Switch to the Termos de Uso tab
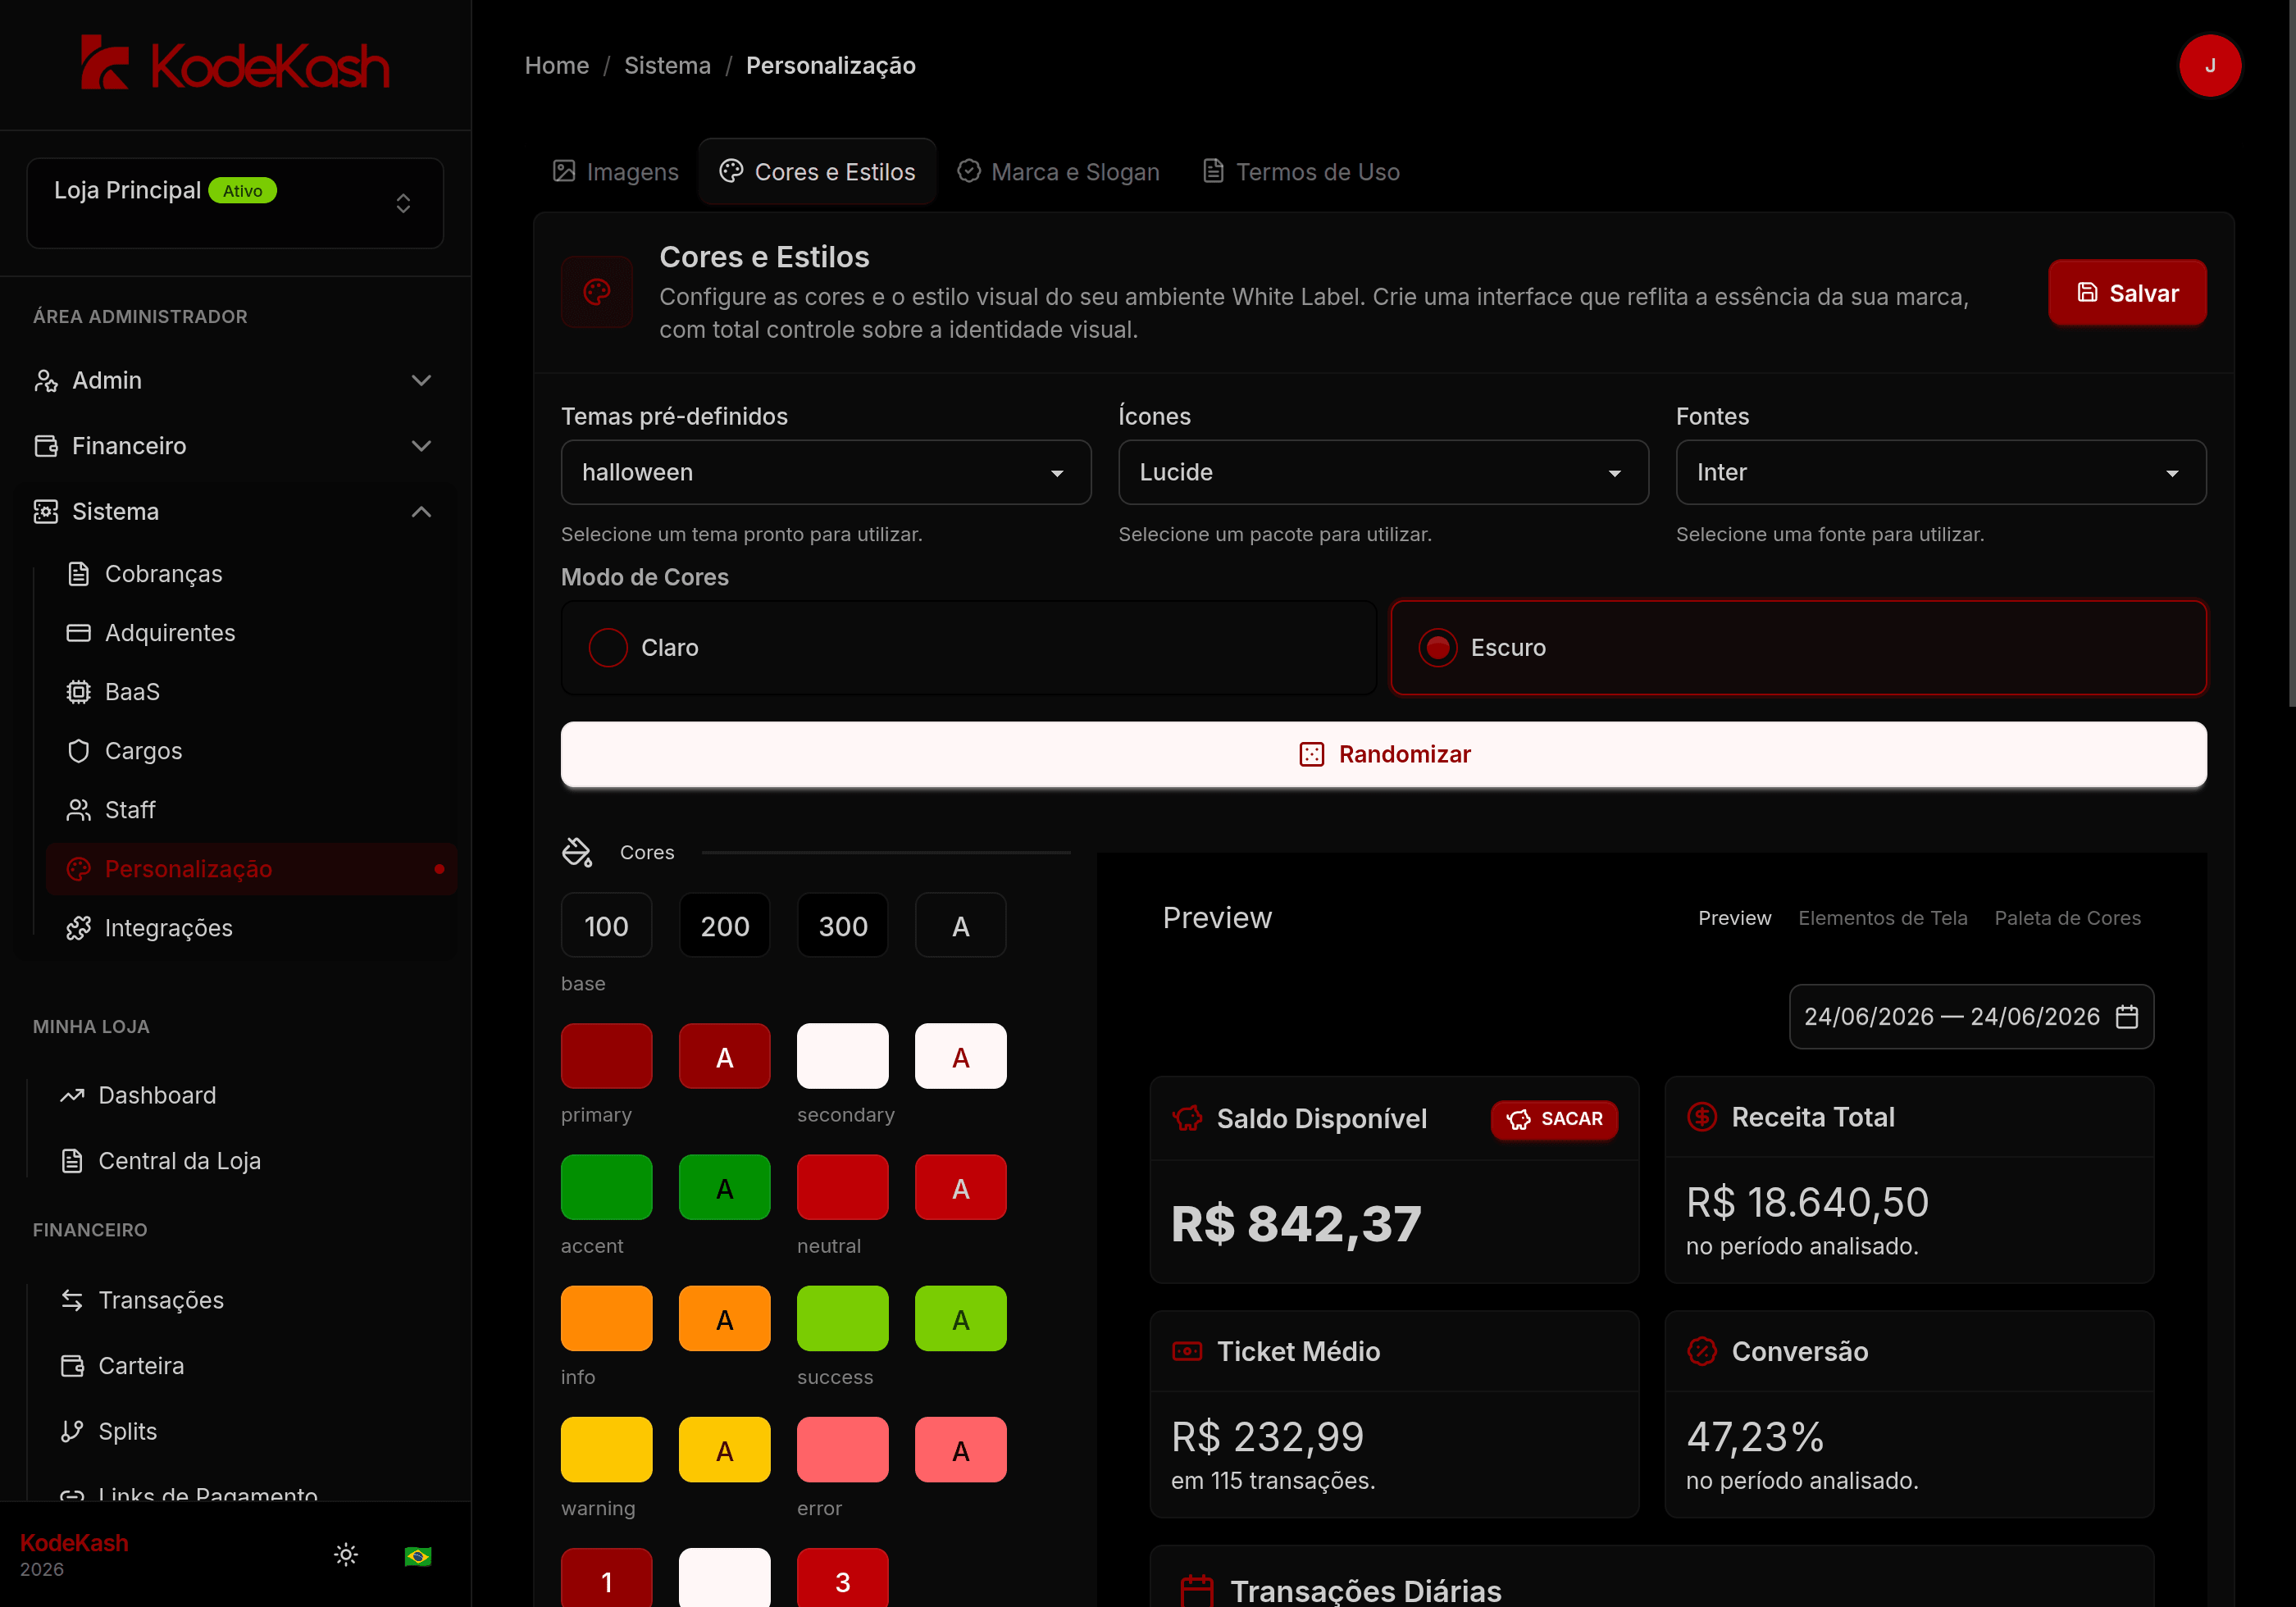2296x1607 pixels. pos(1301,172)
